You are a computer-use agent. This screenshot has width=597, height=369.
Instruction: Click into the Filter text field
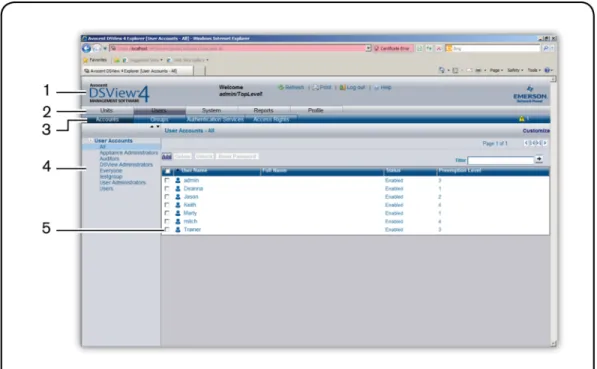500,160
